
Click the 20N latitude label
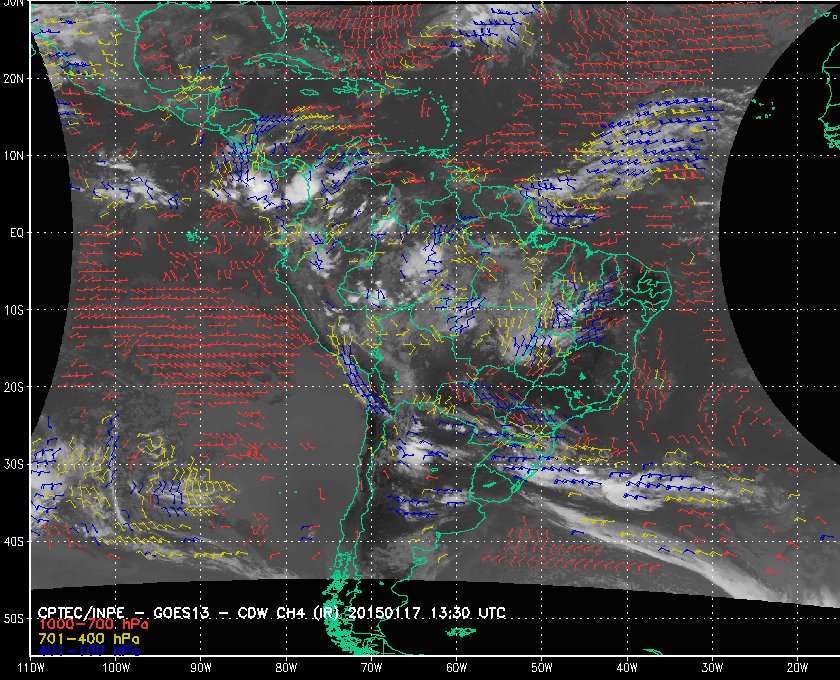[x=13, y=79]
